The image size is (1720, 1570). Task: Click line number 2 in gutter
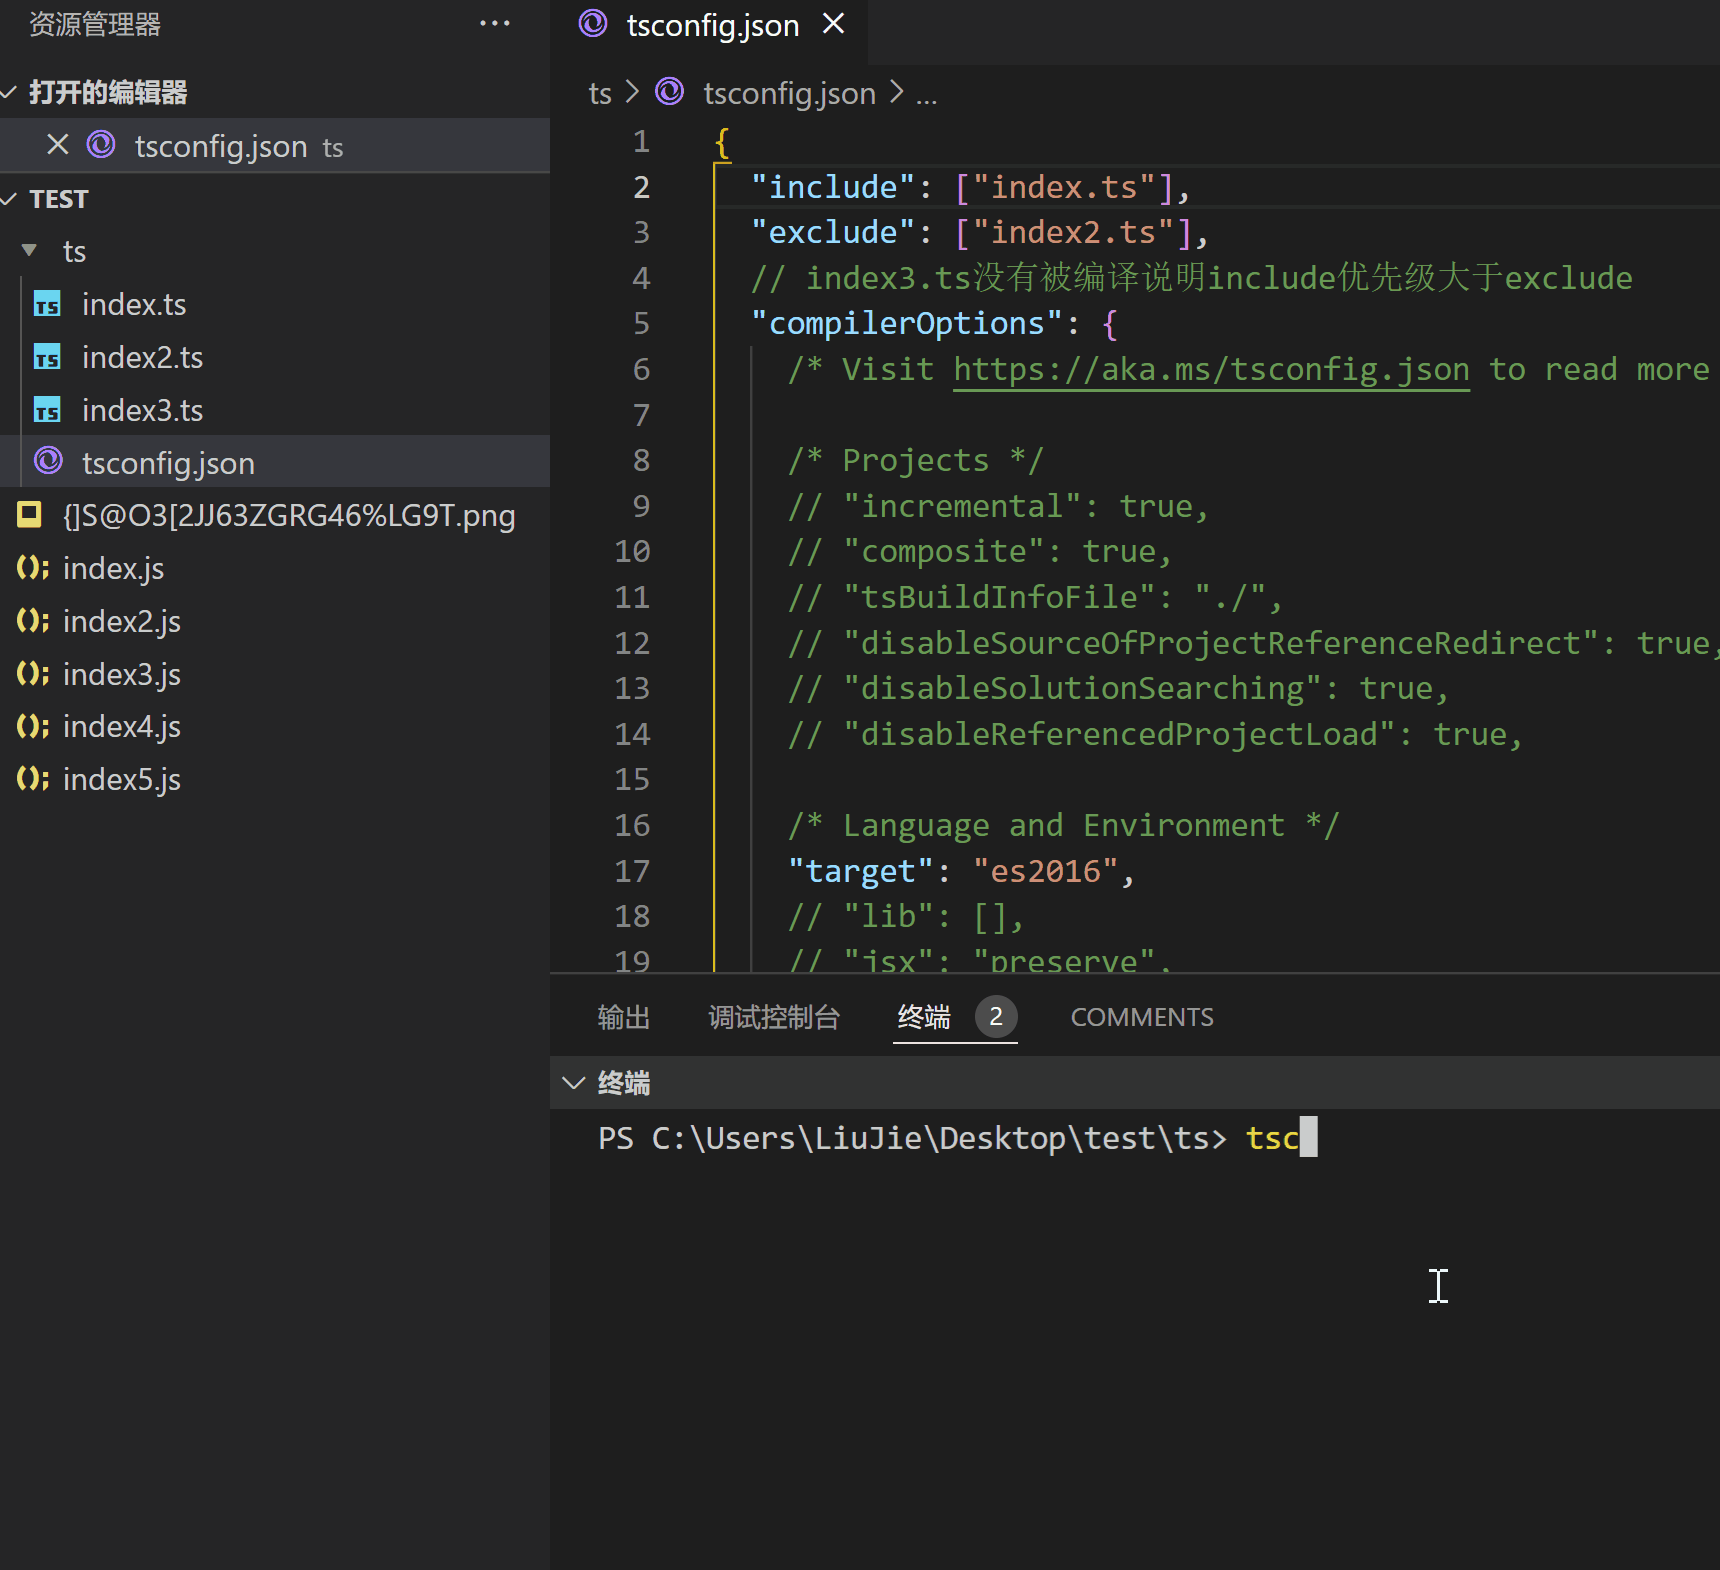(x=641, y=187)
